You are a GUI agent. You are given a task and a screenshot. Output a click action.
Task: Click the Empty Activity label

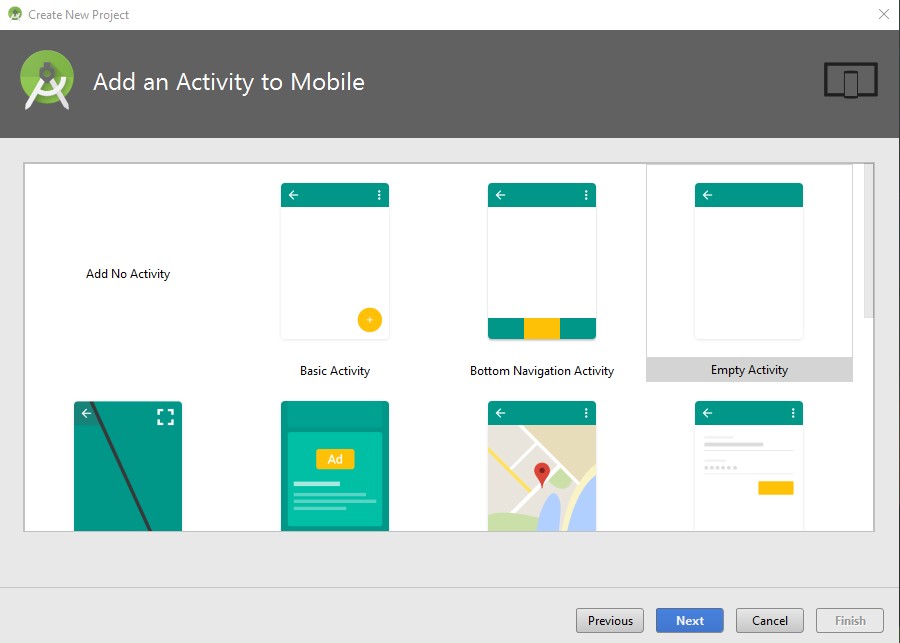click(x=749, y=370)
